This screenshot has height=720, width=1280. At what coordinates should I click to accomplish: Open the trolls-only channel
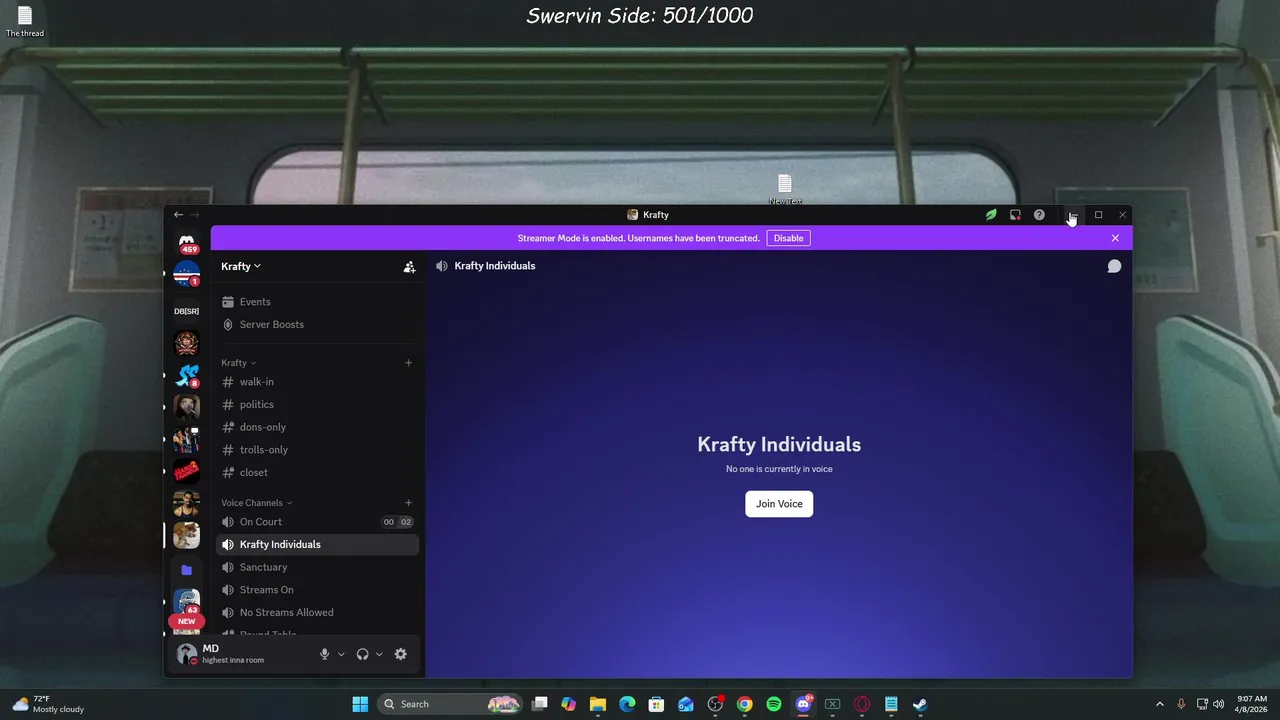click(317, 450)
